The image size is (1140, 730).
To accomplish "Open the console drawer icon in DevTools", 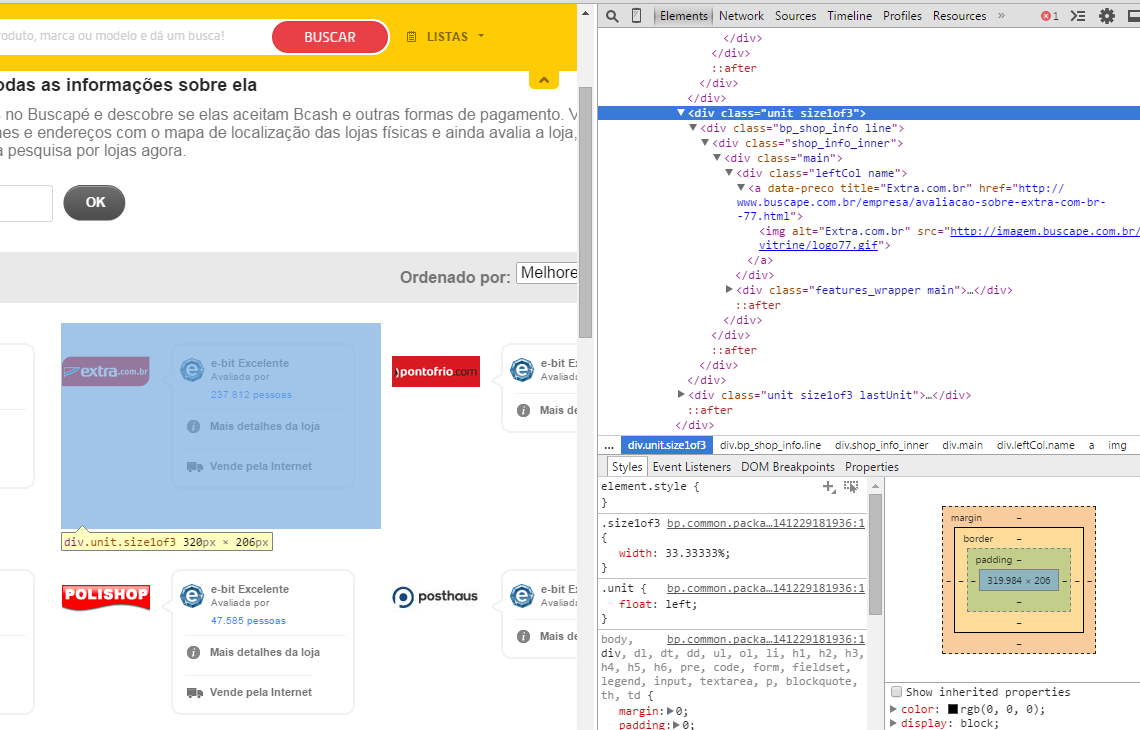I will point(1078,16).
